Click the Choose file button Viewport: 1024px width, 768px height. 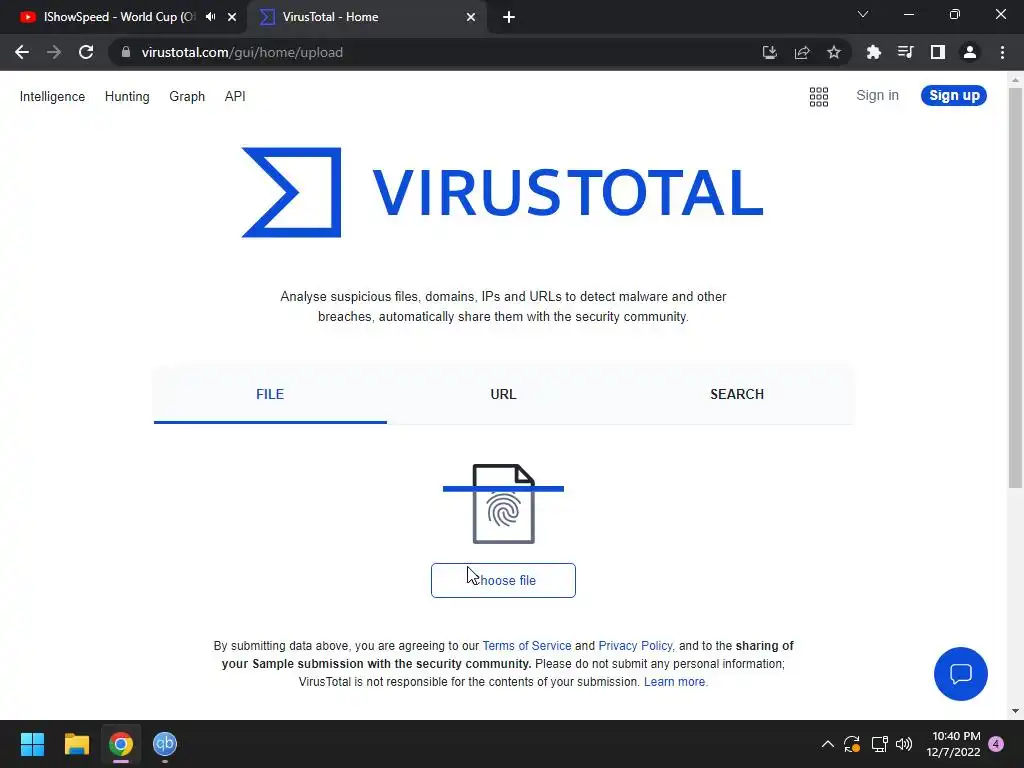tap(503, 581)
